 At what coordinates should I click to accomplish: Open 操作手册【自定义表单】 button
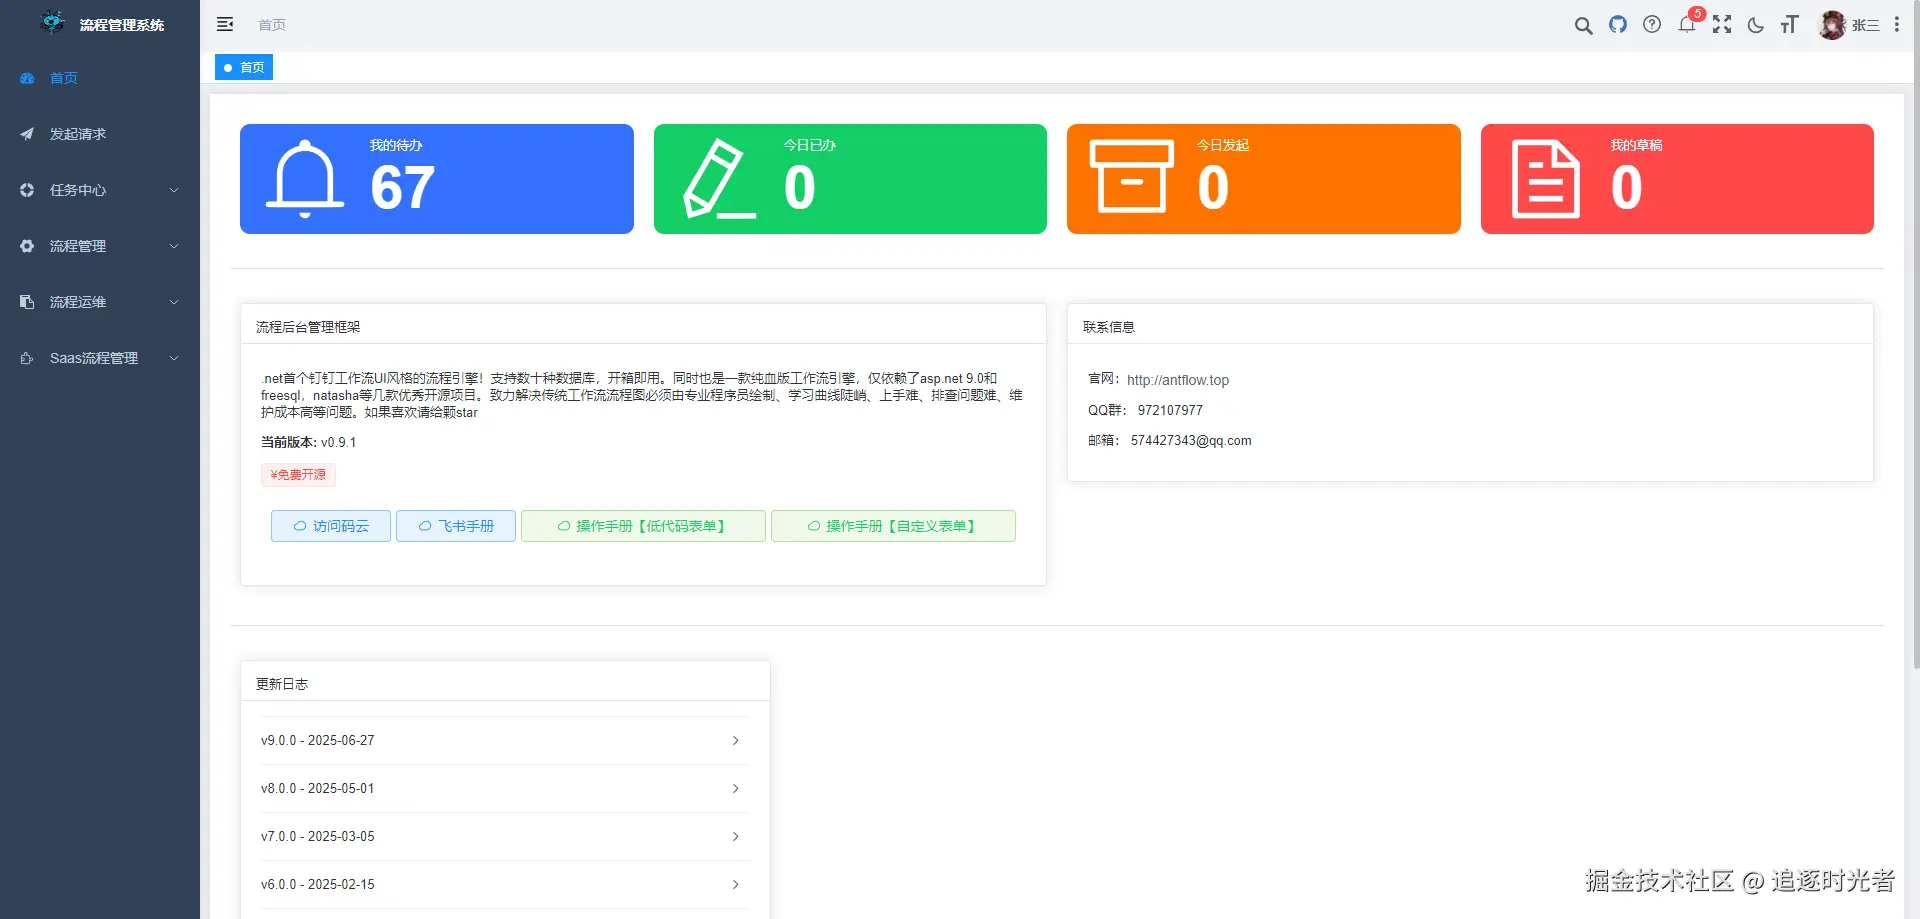pos(893,526)
